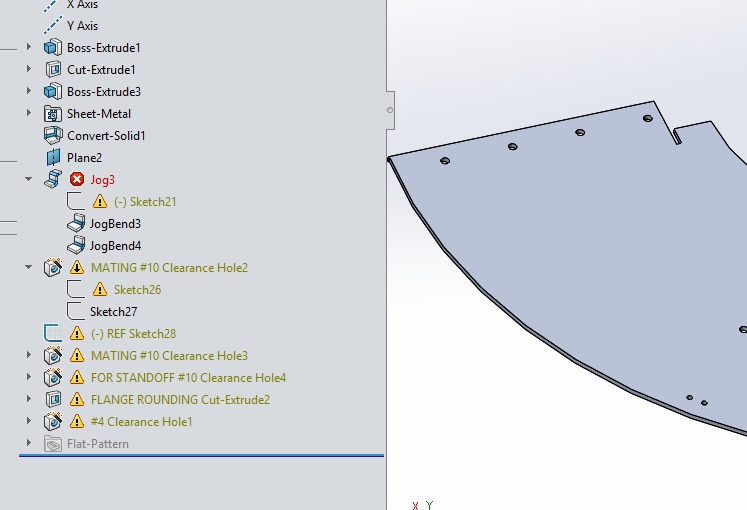Click the JogBend4 bend icon
This screenshot has width=747, height=510.
coord(76,246)
